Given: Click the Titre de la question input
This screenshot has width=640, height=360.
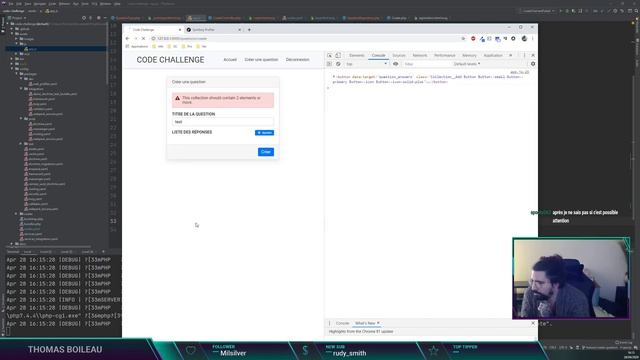Looking at the screenshot, I should coord(223,122).
